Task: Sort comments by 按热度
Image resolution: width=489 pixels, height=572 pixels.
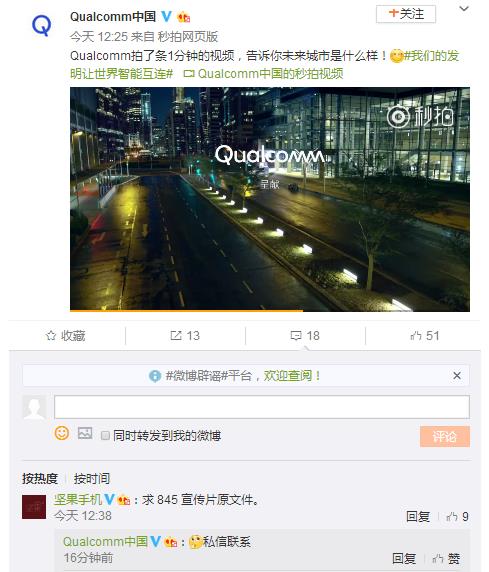Action: point(40,479)
